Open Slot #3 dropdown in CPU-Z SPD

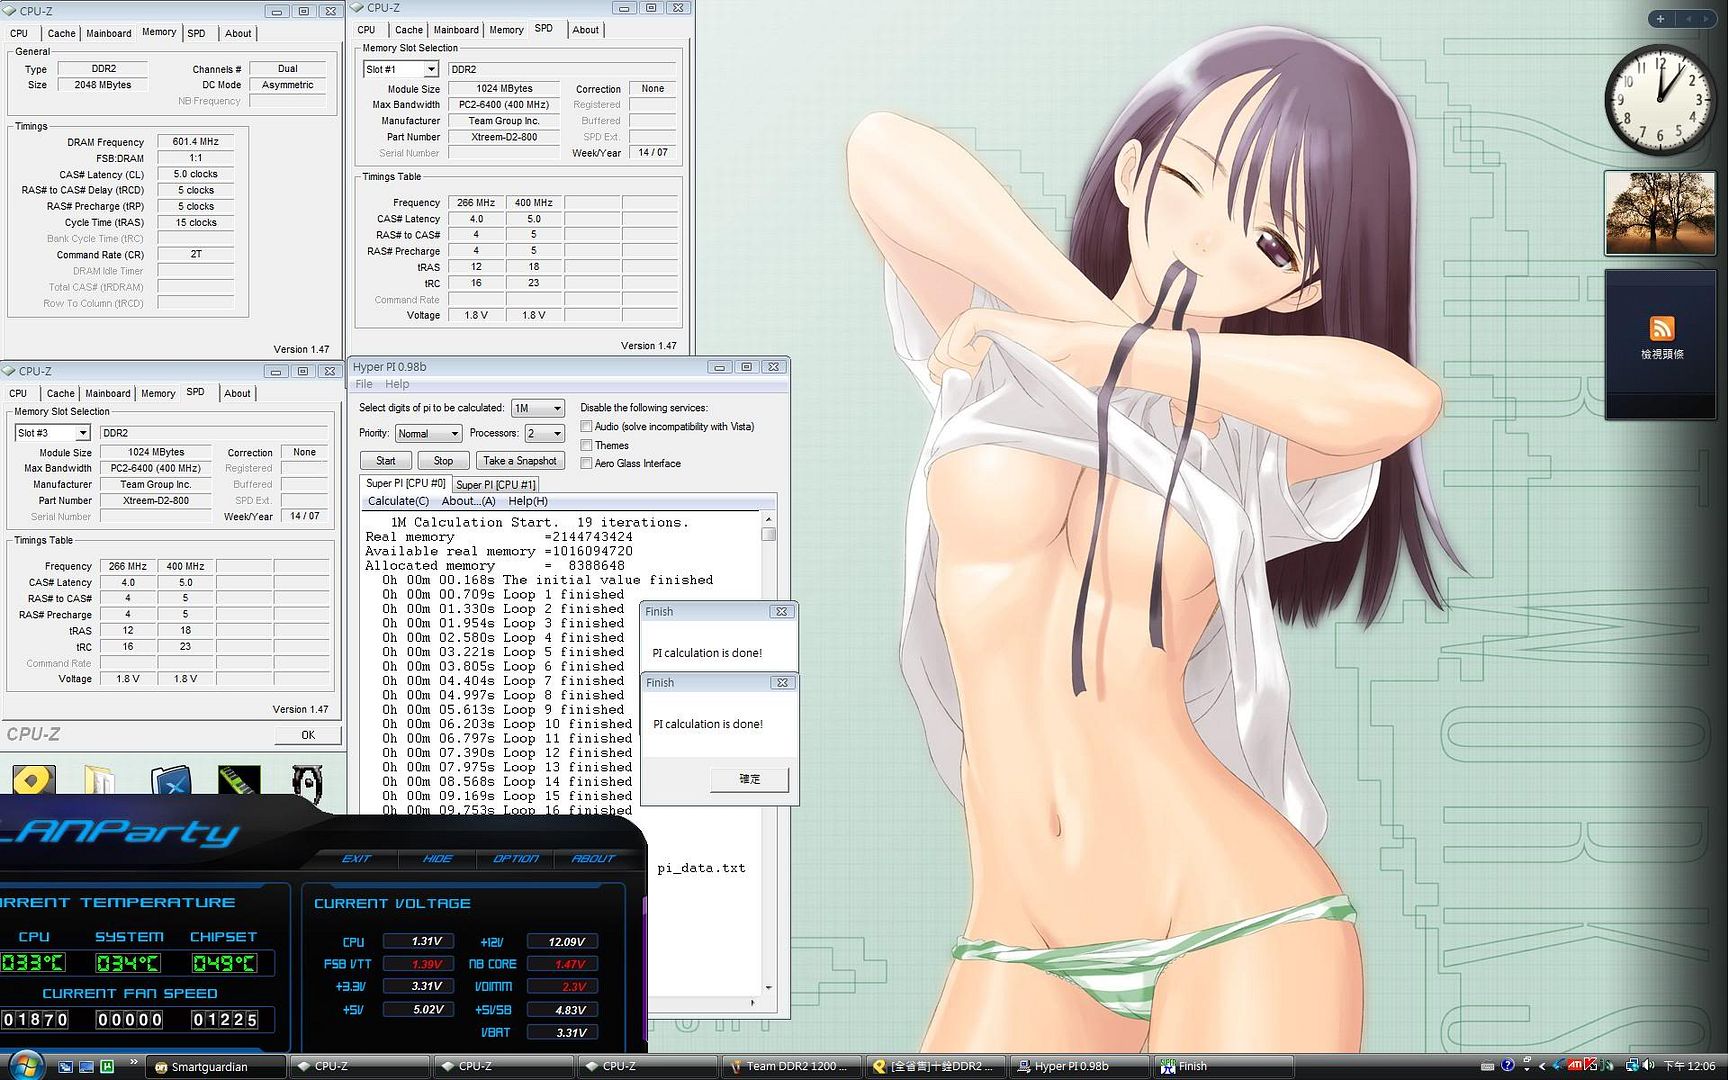[53, 433]
